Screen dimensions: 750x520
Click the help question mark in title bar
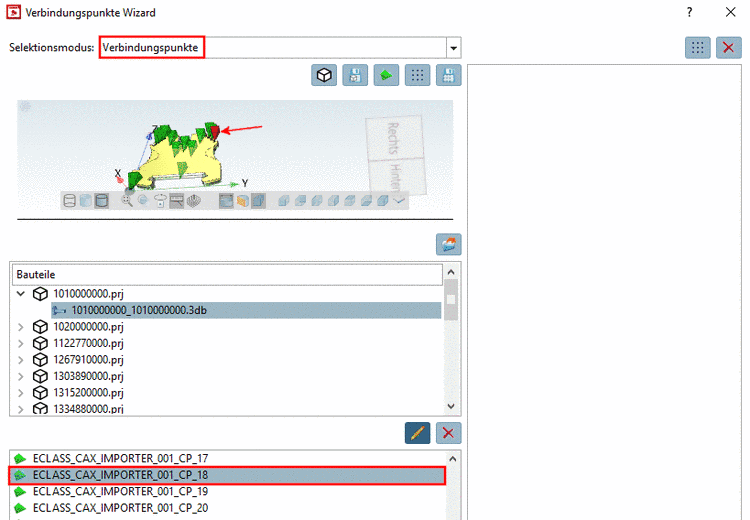tap(689, 12)
